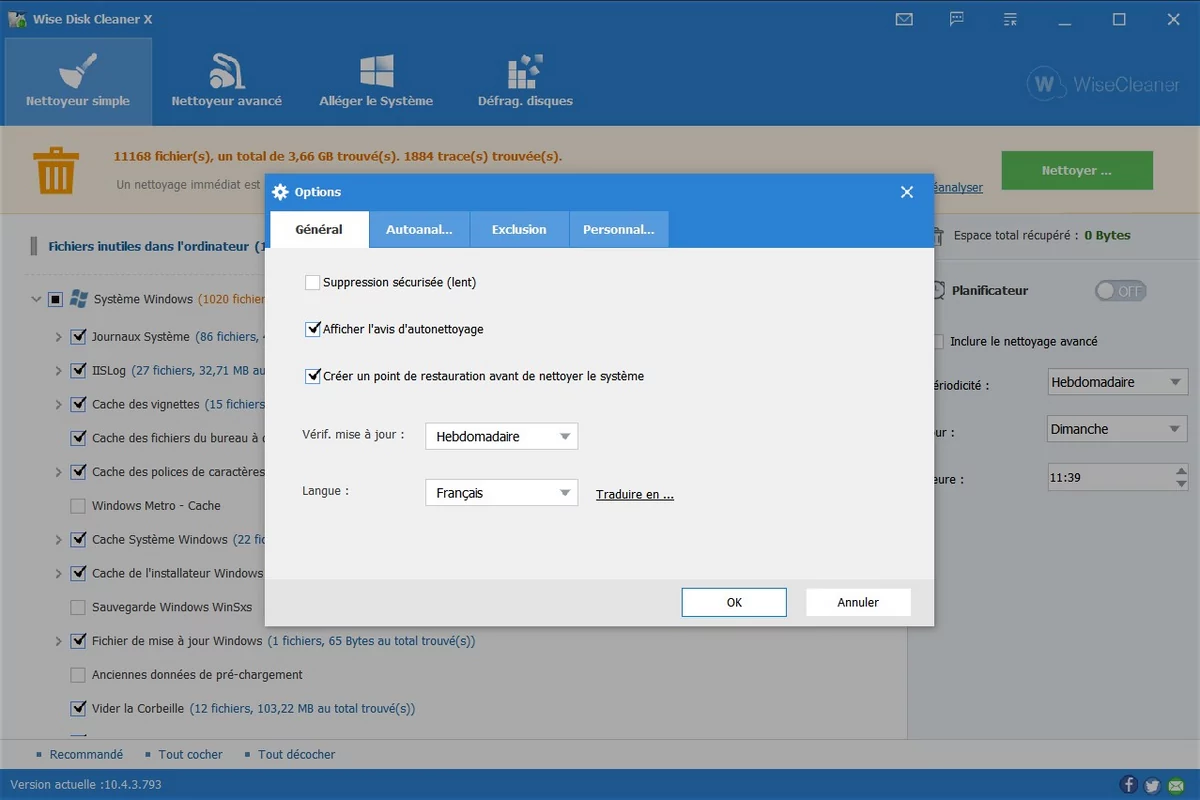Expand Cache des polices de caractères

[x=59, y=472]
